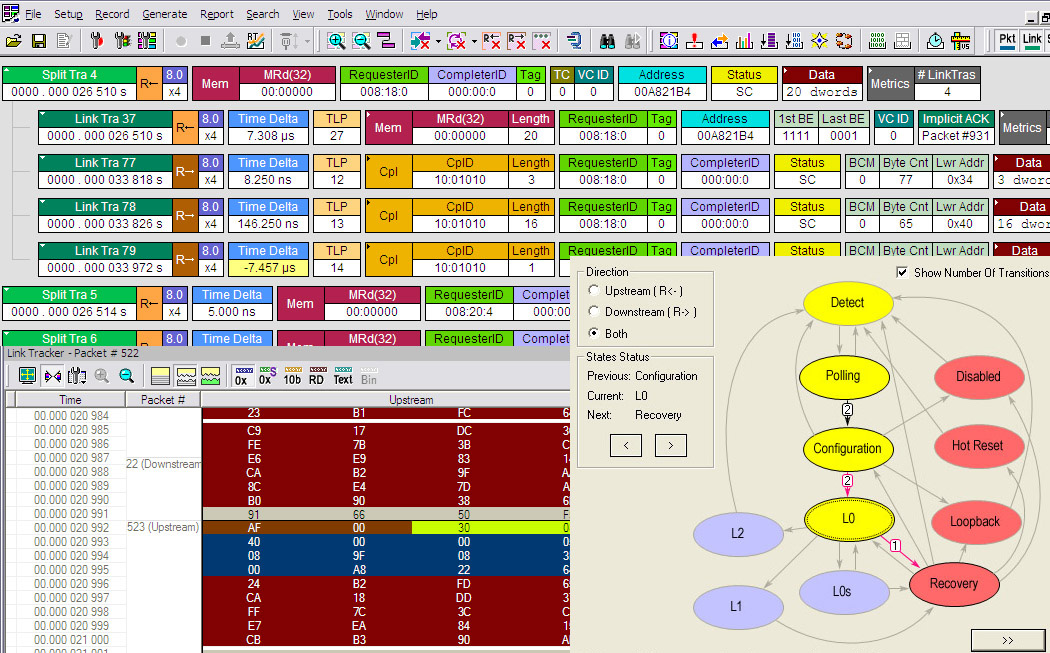Open the Report menu
The image size is (1050, 653).
pyautogui.click(x=216, y=14)
